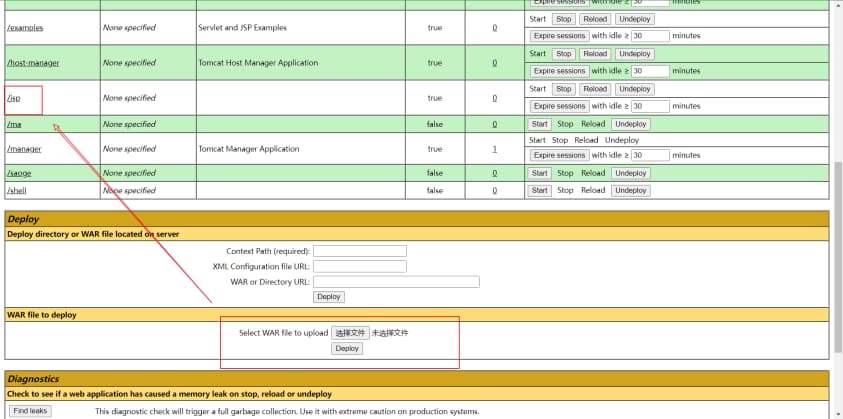Undeploy the /shell application
Image resolution: width=843 pixels, height=419 pixels.
[631, 190]
